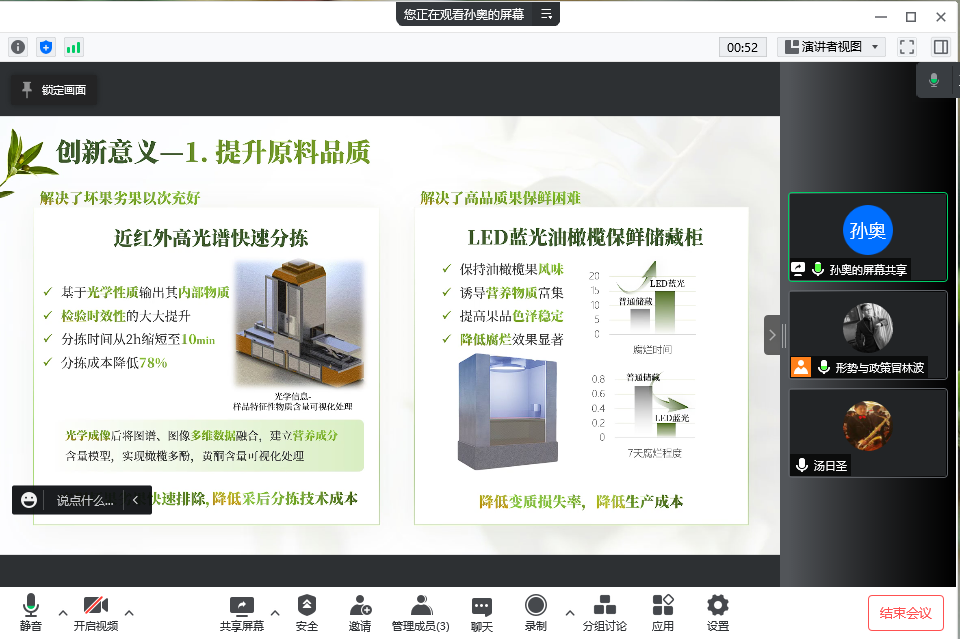Open the 邀请 invite icon
The width and height of the screenshot is (960, 639).
(360, 612)
